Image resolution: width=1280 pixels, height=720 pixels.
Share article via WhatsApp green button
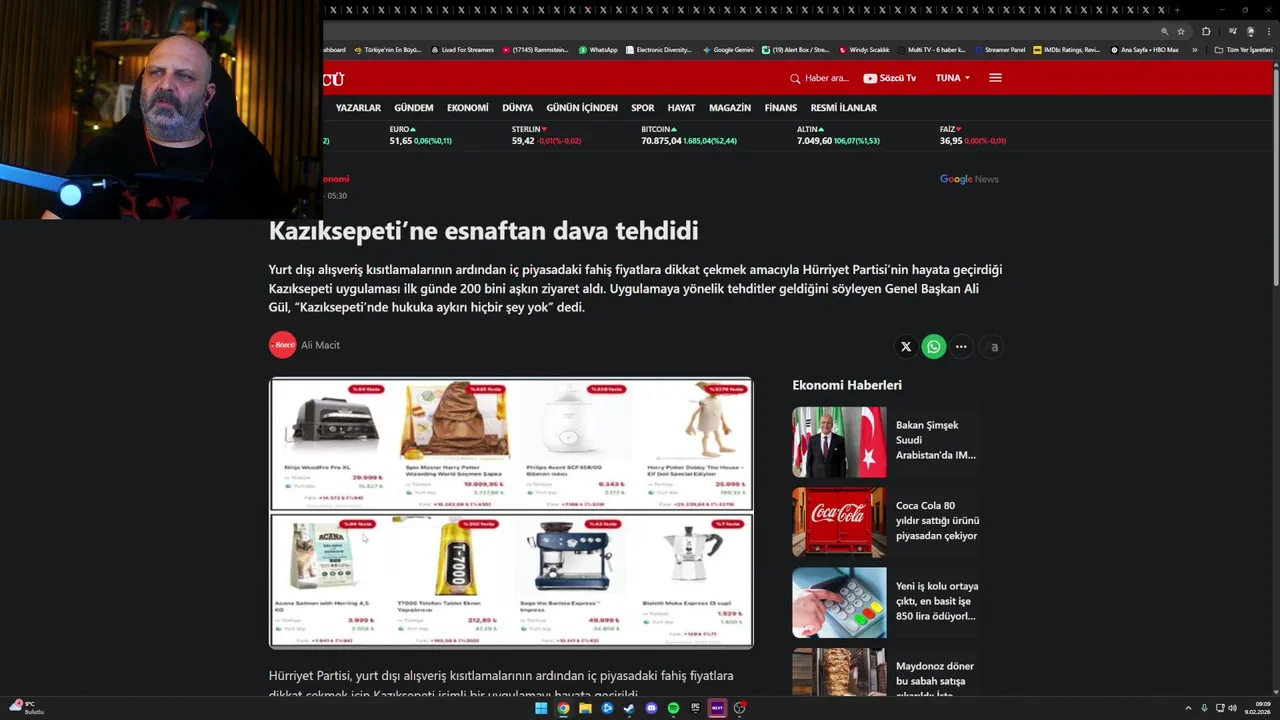(x=934, y=347)
